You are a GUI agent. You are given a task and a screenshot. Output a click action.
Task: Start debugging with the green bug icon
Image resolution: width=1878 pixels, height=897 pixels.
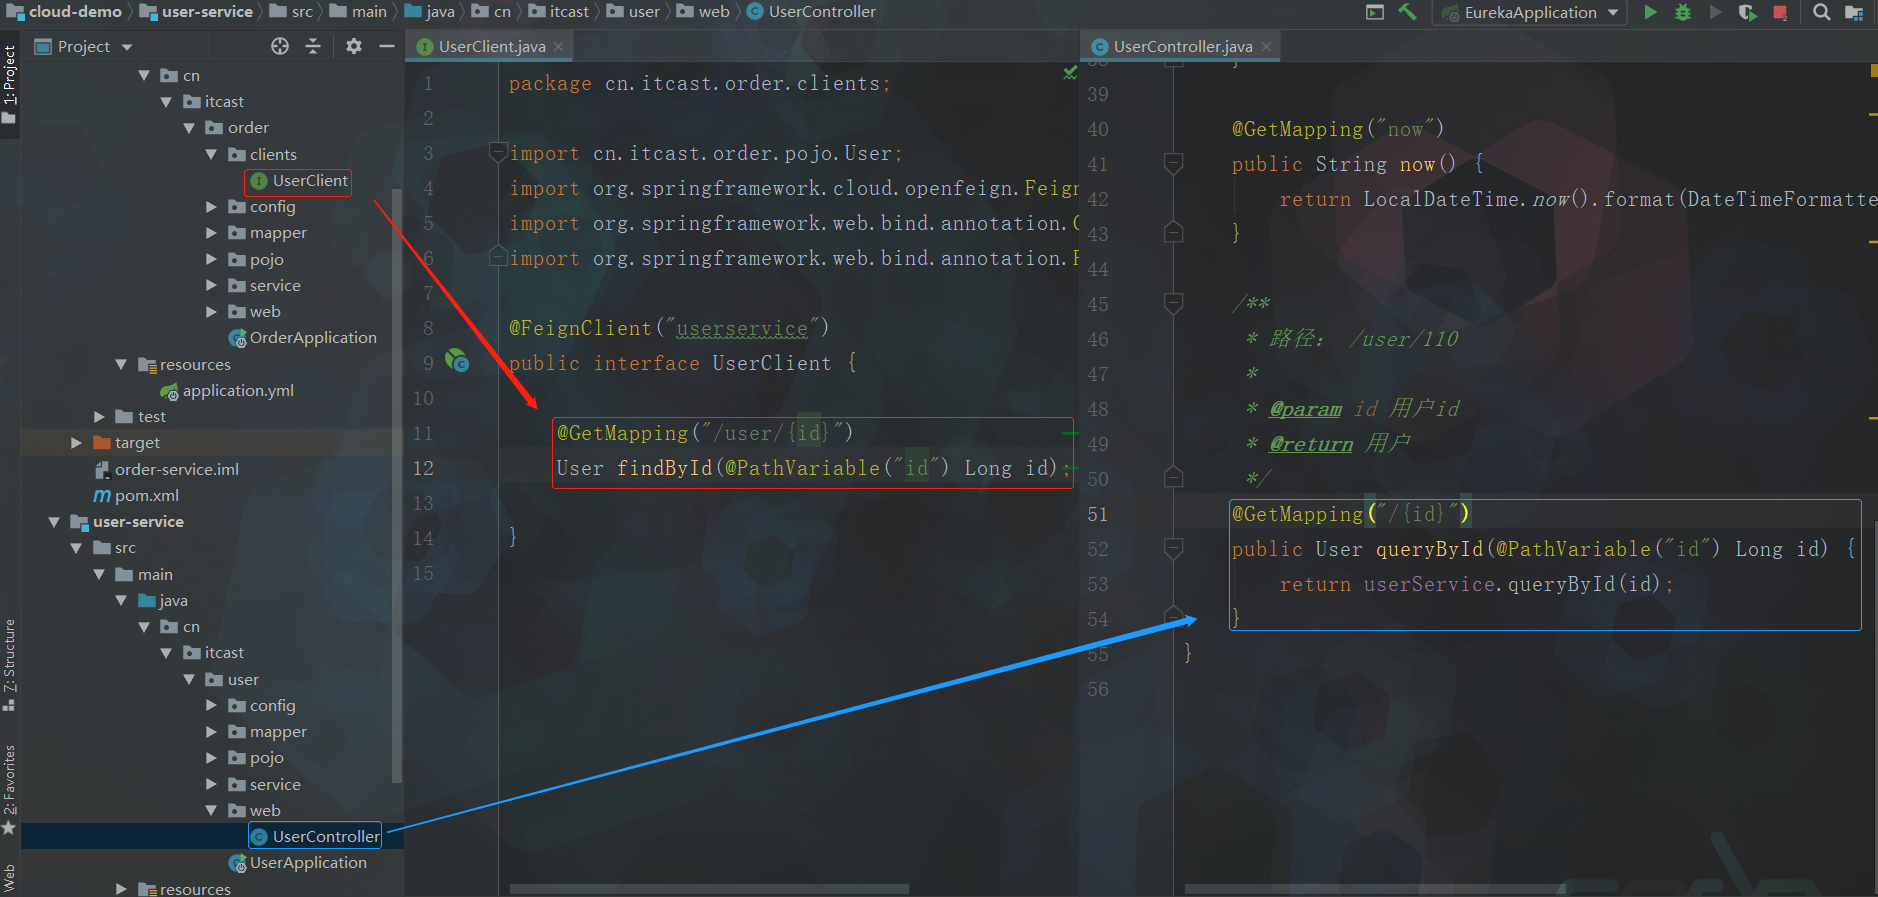pyautogui.click(x=1683, y=12)
